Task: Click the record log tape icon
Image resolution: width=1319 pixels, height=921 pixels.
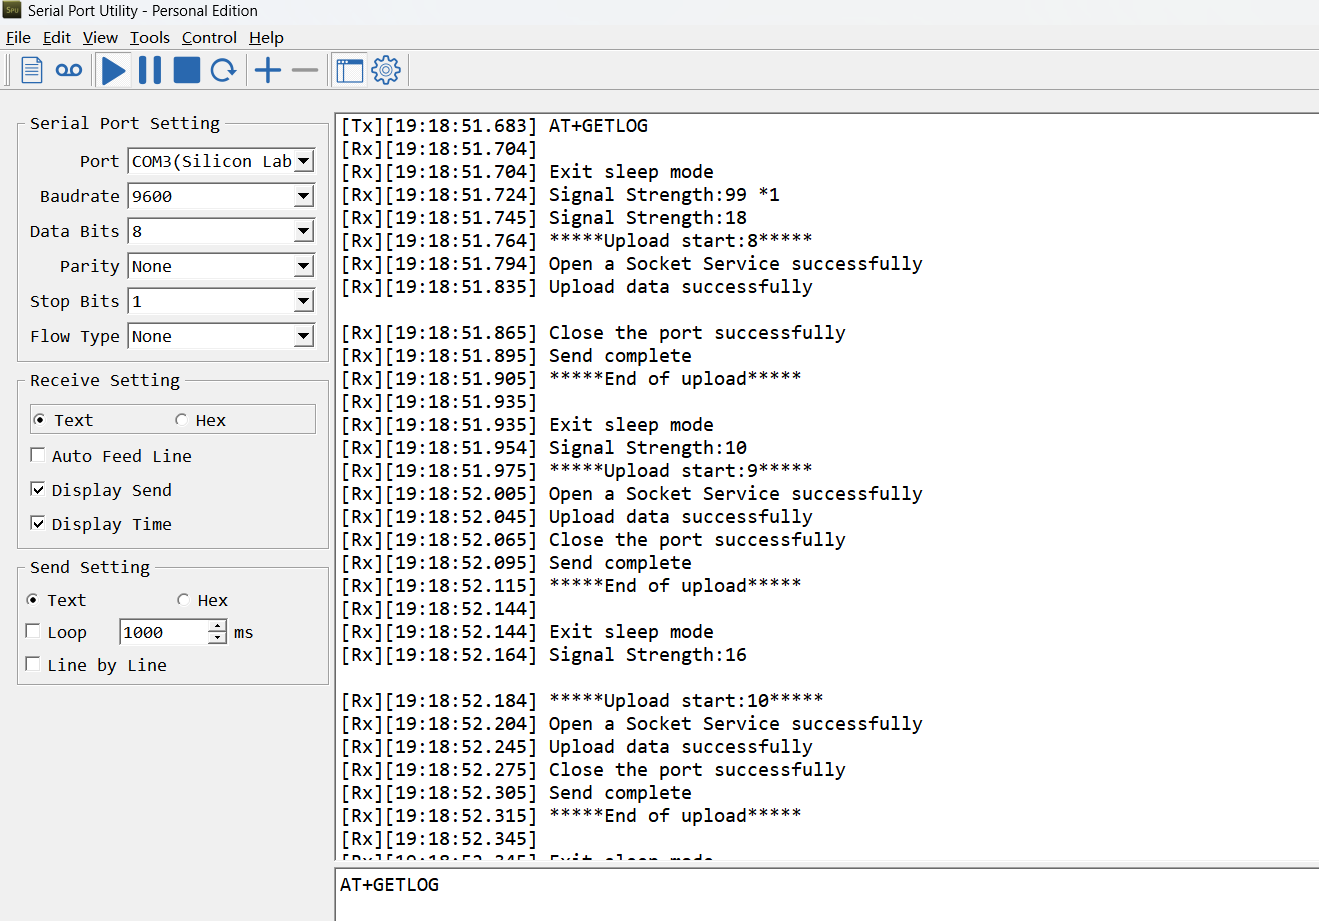Action: tap(69, 70)
